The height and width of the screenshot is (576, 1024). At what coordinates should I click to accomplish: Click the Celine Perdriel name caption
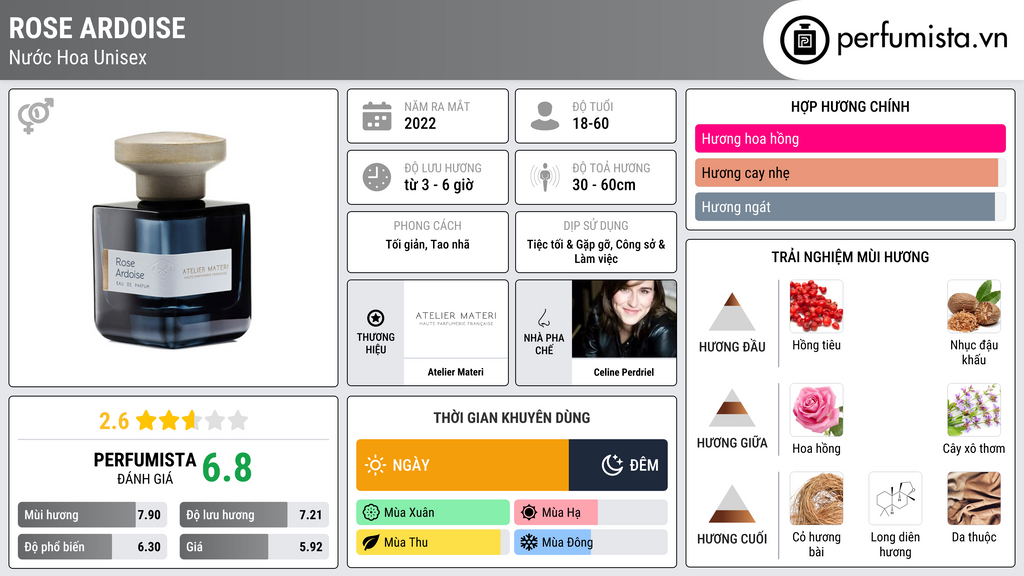point(624,372)
